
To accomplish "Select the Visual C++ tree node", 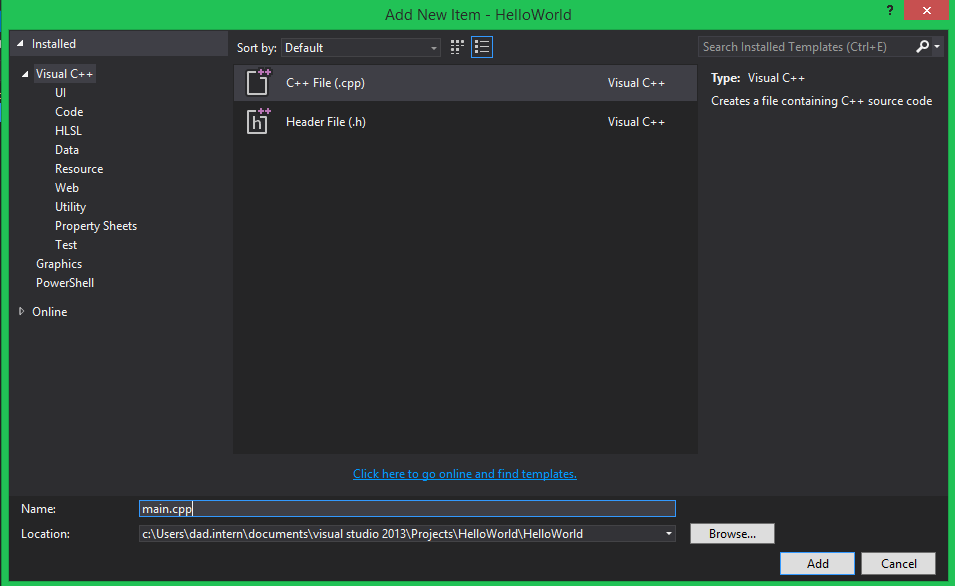I will coord(64,74).
